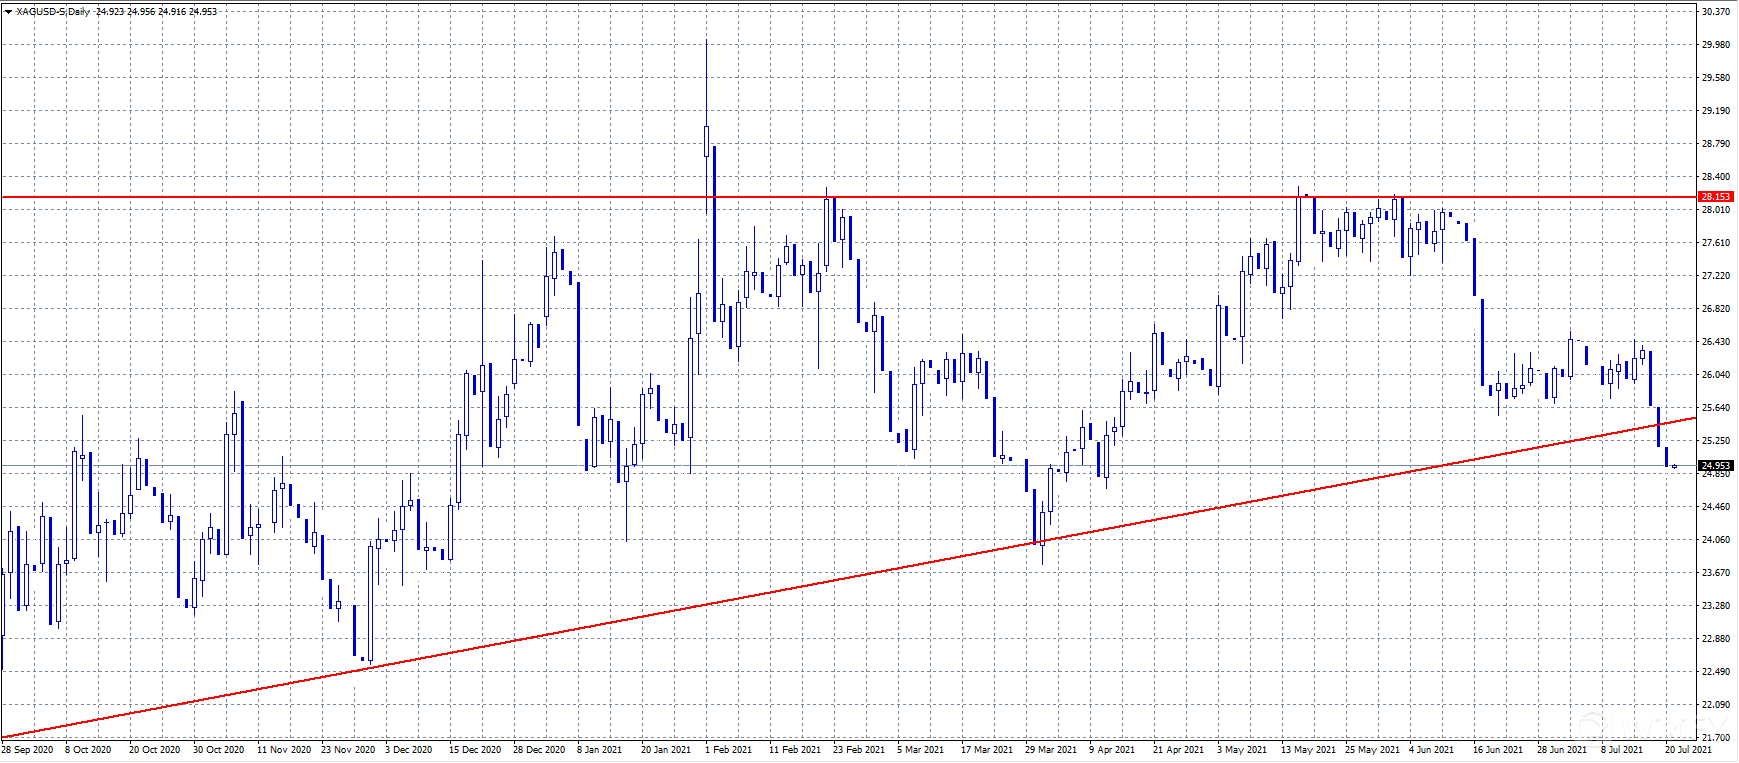Click the 20 Jul 2021 time axis label
The height and width of the screenshot is (763, 1739).
click(1688, 750)
